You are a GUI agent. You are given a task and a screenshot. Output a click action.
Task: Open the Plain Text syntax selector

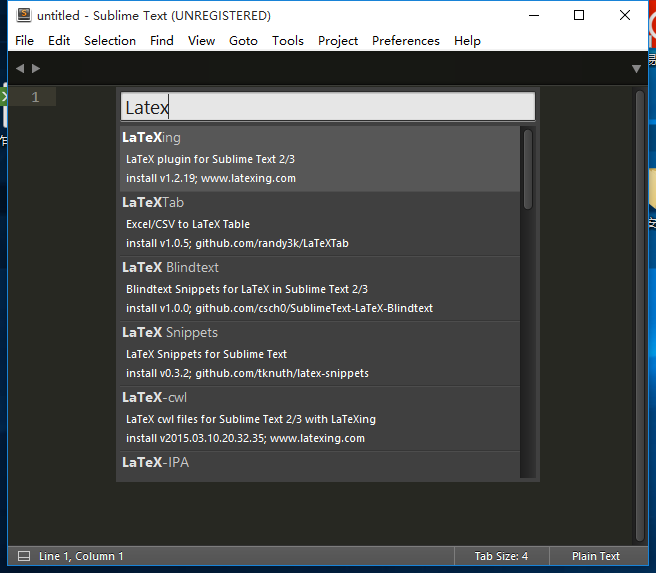[596, 556]
